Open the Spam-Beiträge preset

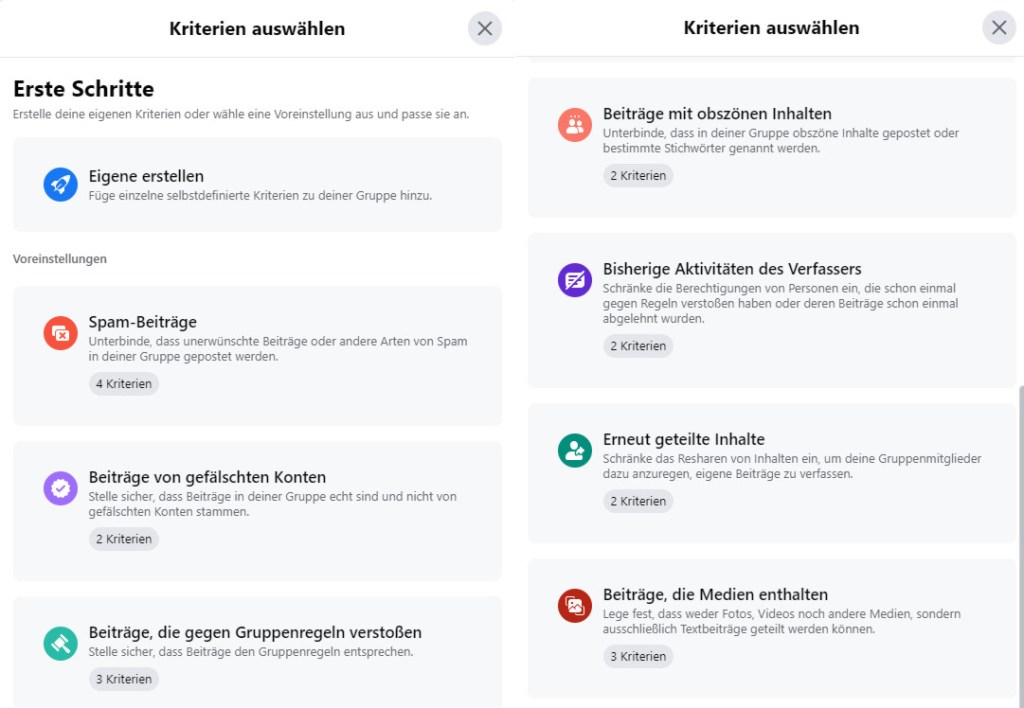coord(142,322)
